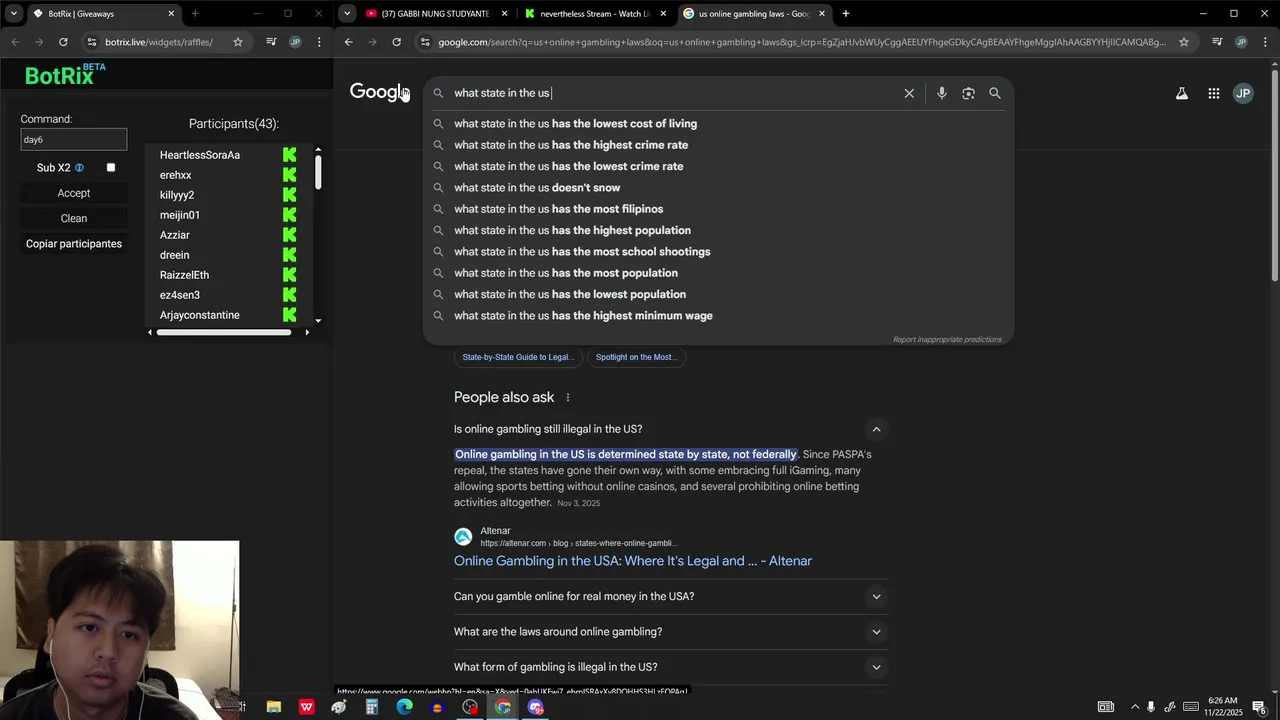The width and height of the screenshot is (1280, 720).
Task: Bookmark the BotRix page with star
Action: click(238, 42)
